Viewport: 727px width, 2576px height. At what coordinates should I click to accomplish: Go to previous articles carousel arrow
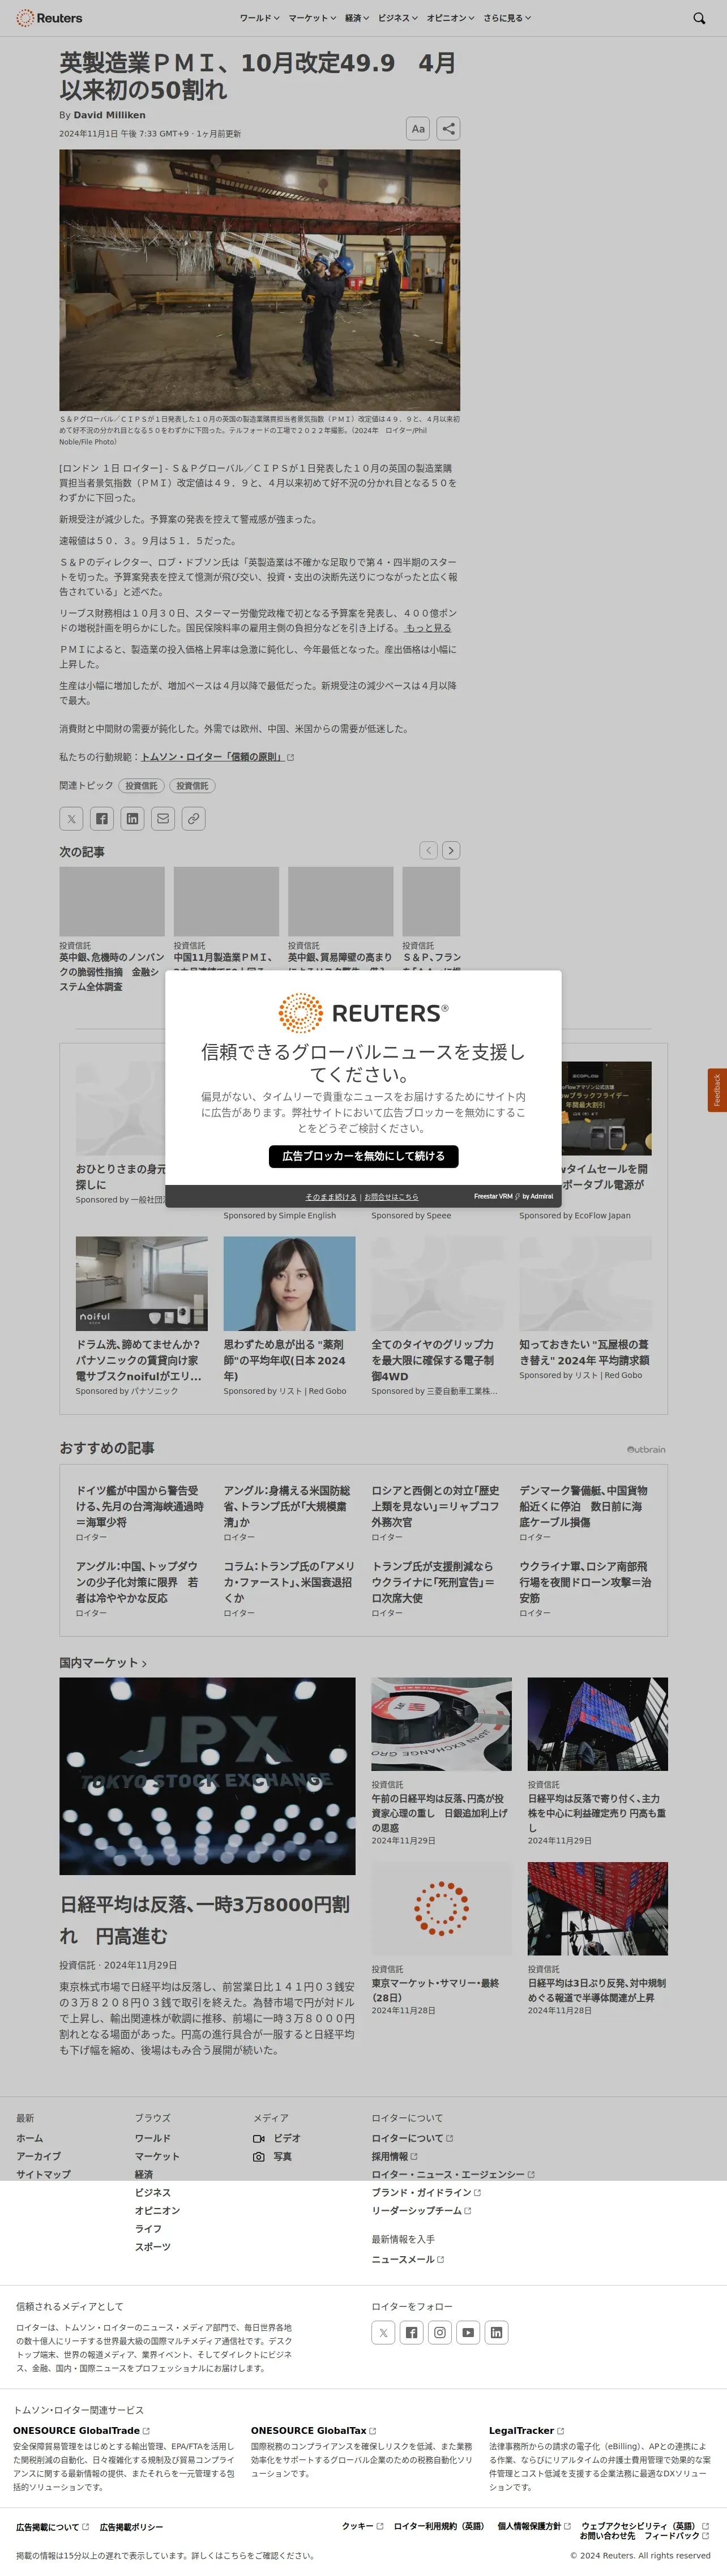pyautogui.click(x=428, y=850)
